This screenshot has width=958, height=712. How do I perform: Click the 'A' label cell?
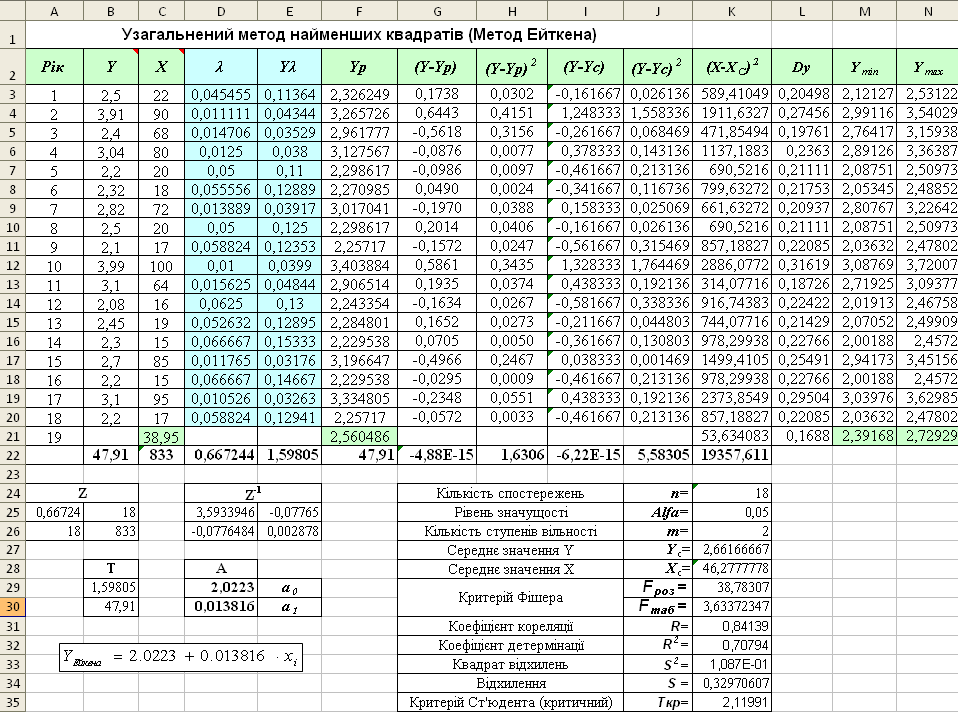[x=221, y=568]
